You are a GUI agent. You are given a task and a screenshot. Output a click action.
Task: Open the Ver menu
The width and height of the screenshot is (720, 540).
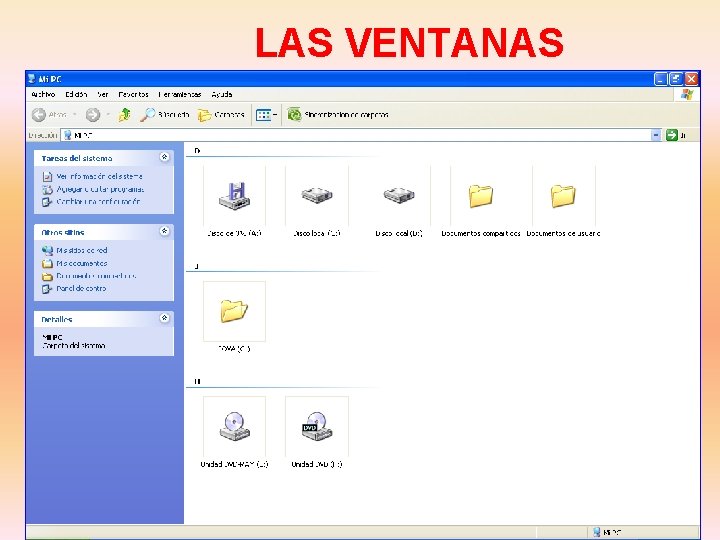point(103,94)
